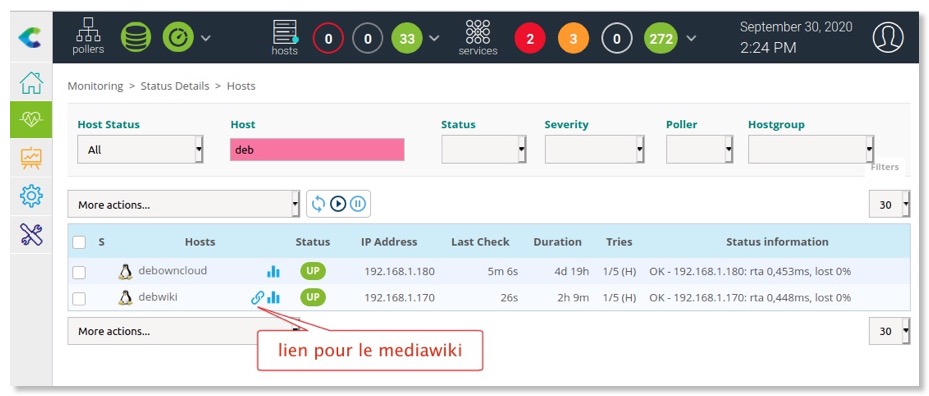The width and height of the screenshot is (929, 396).
Task: Click IP address 192.168.1.180
Action: click(x=399, y=272)
